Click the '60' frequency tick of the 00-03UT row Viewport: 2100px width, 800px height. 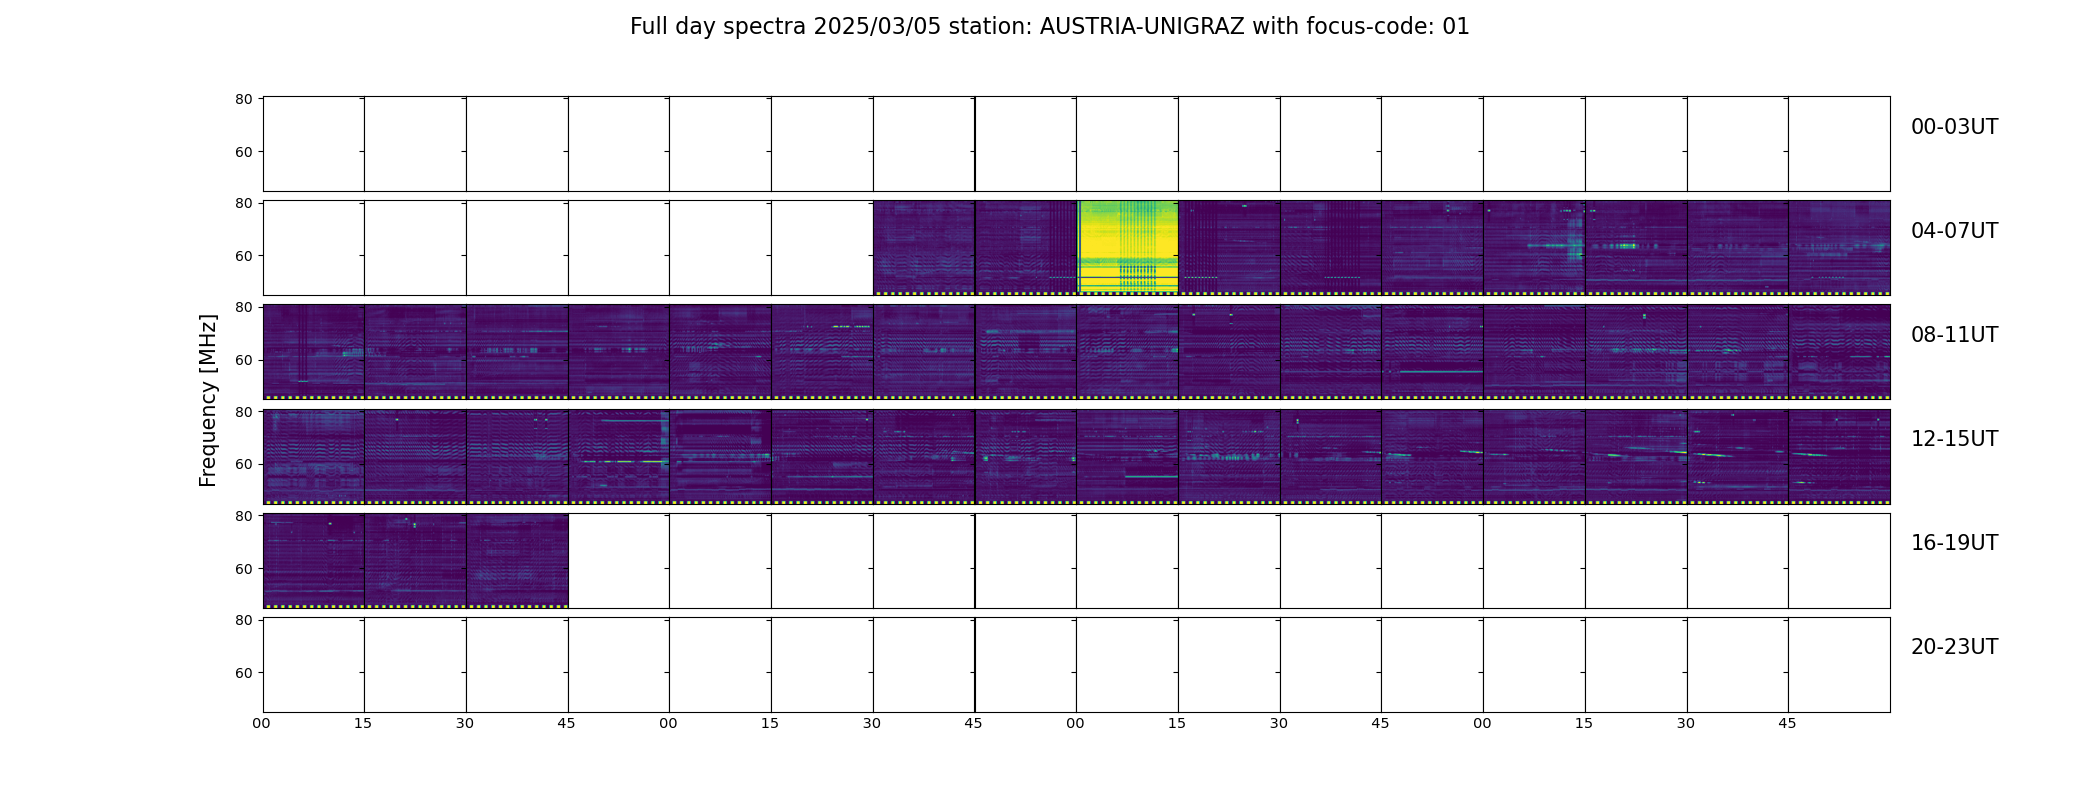tap(243, 152)
